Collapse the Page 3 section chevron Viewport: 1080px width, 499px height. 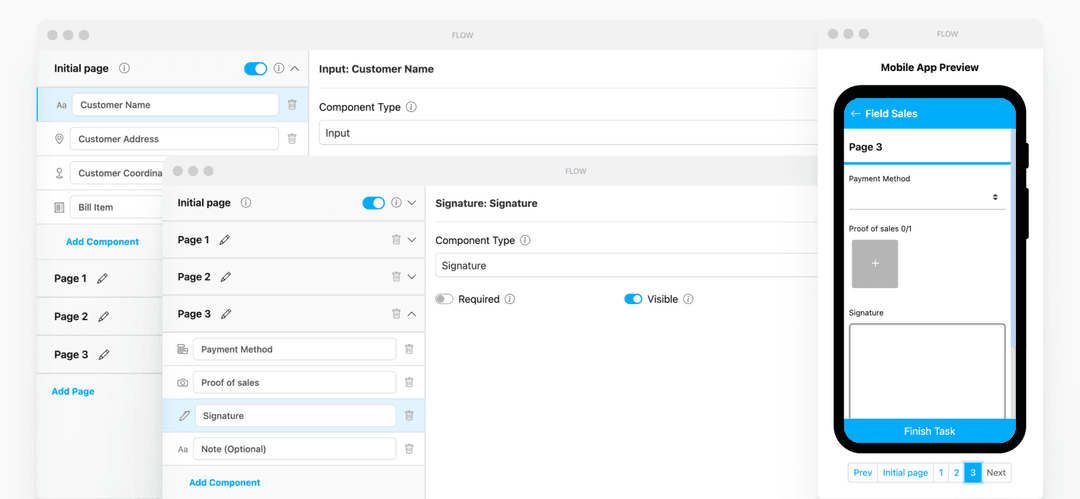(x=412, y=314)
